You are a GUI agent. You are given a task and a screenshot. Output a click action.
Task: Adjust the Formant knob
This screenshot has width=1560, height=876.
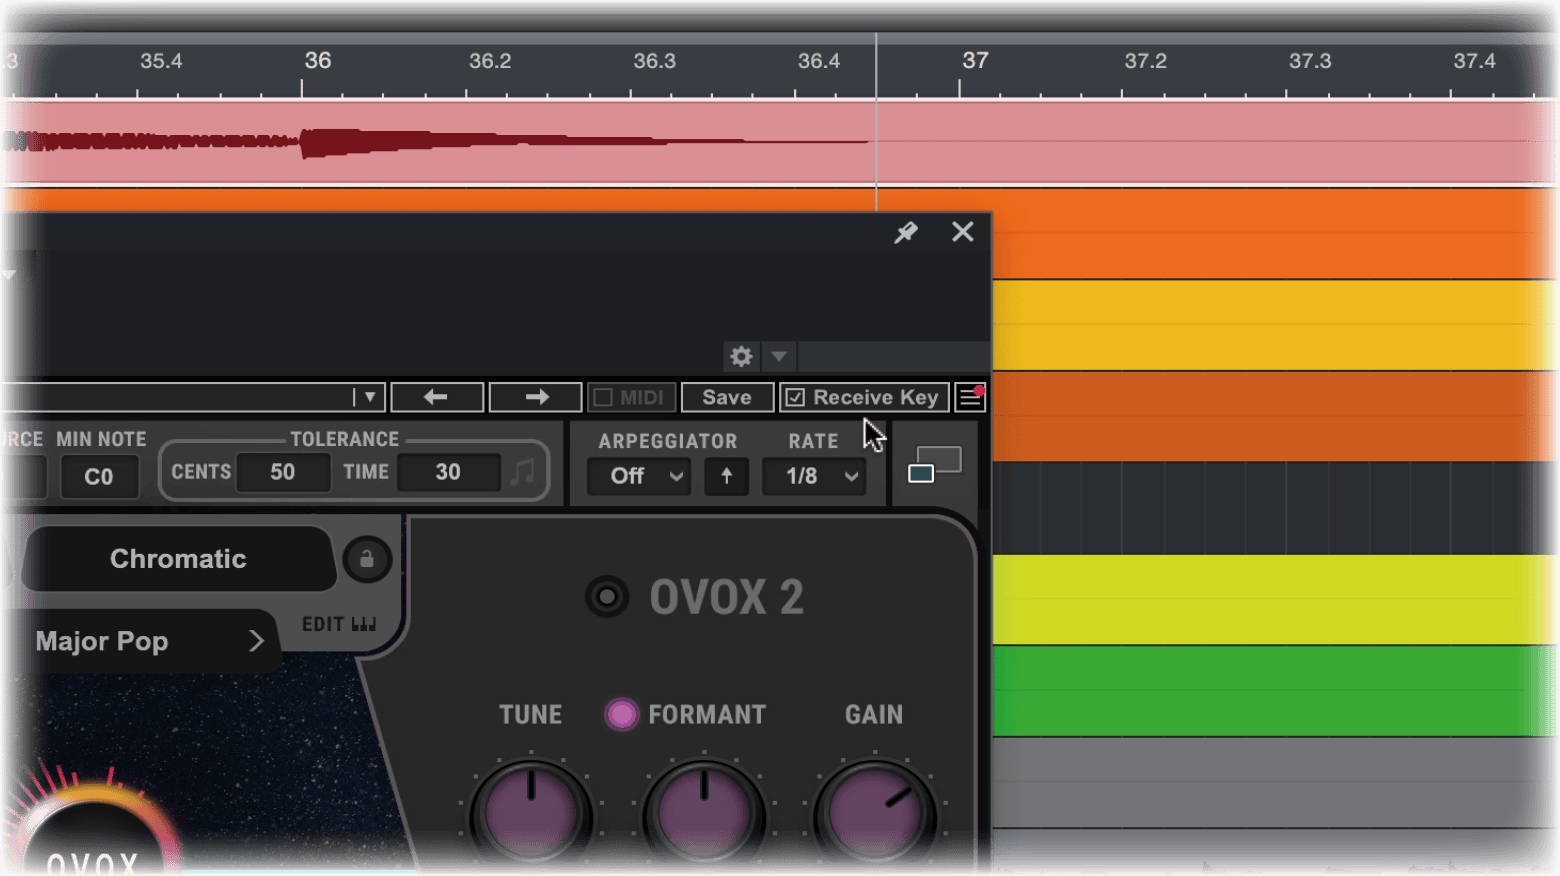pos(704,812)
